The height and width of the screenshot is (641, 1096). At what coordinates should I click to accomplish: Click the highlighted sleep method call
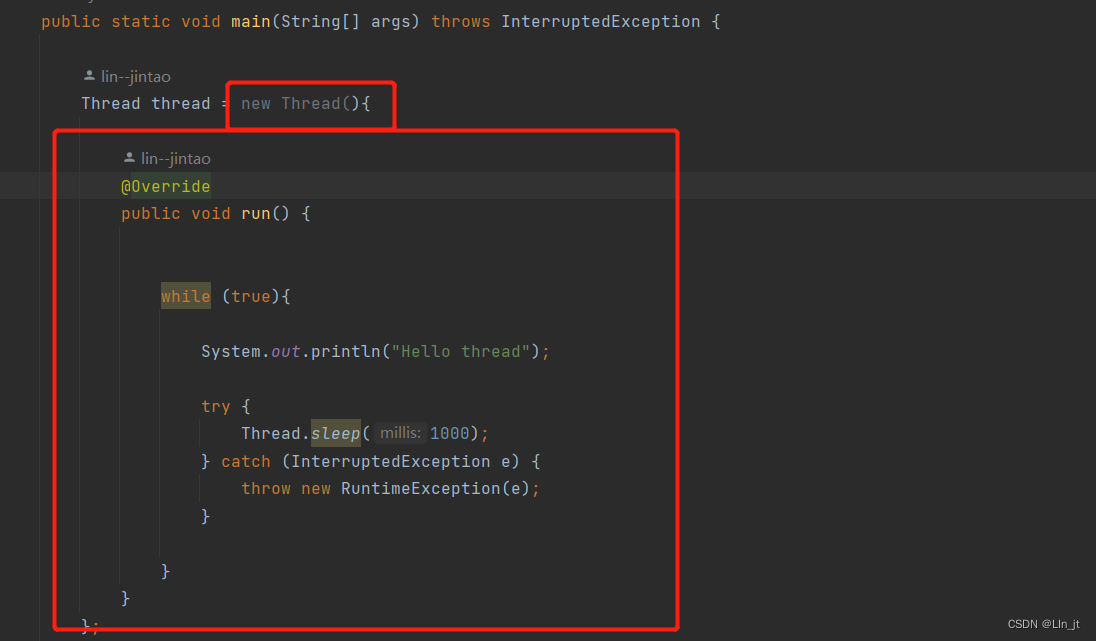coord(336,433)
